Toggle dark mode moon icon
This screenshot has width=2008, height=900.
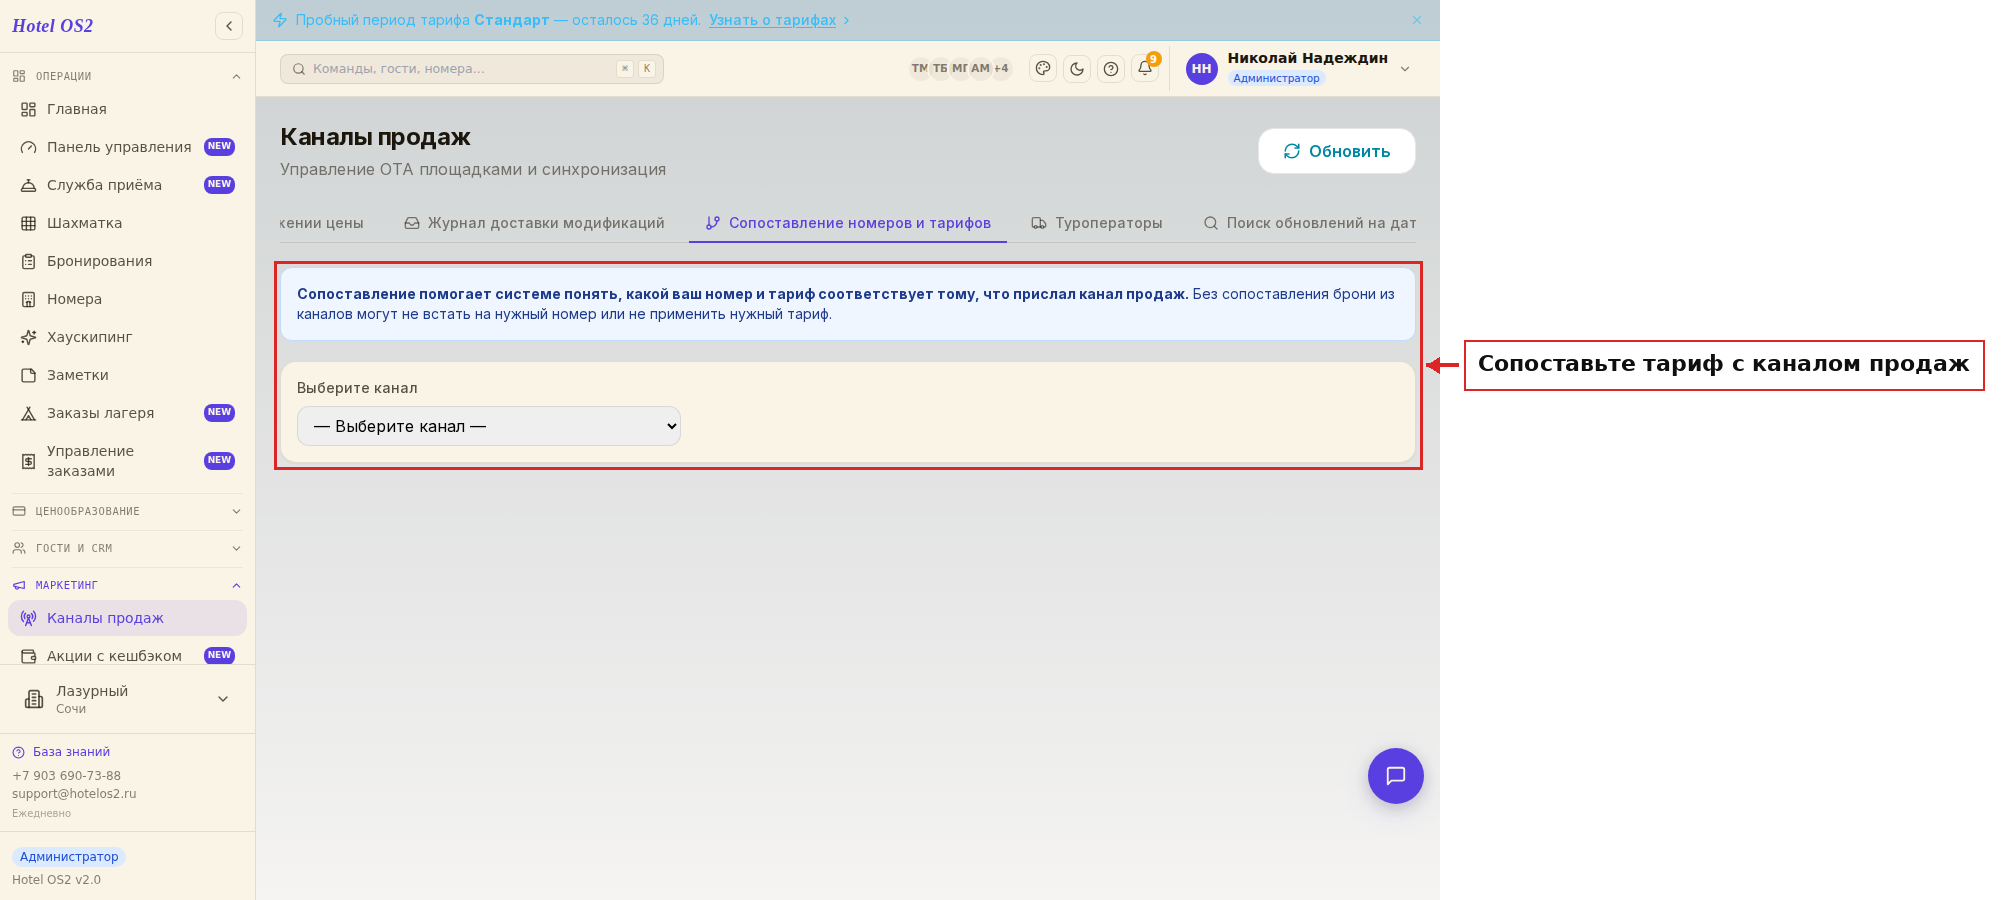click(1077, 69)
